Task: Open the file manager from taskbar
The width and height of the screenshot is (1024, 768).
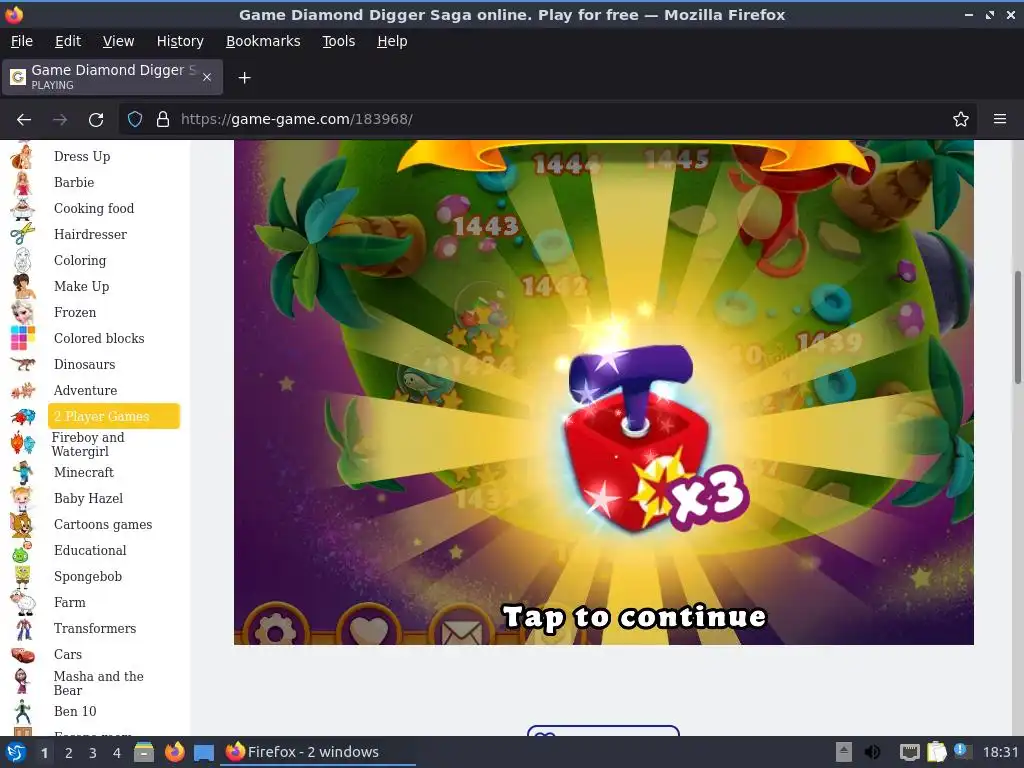Action: coord(144,752)
